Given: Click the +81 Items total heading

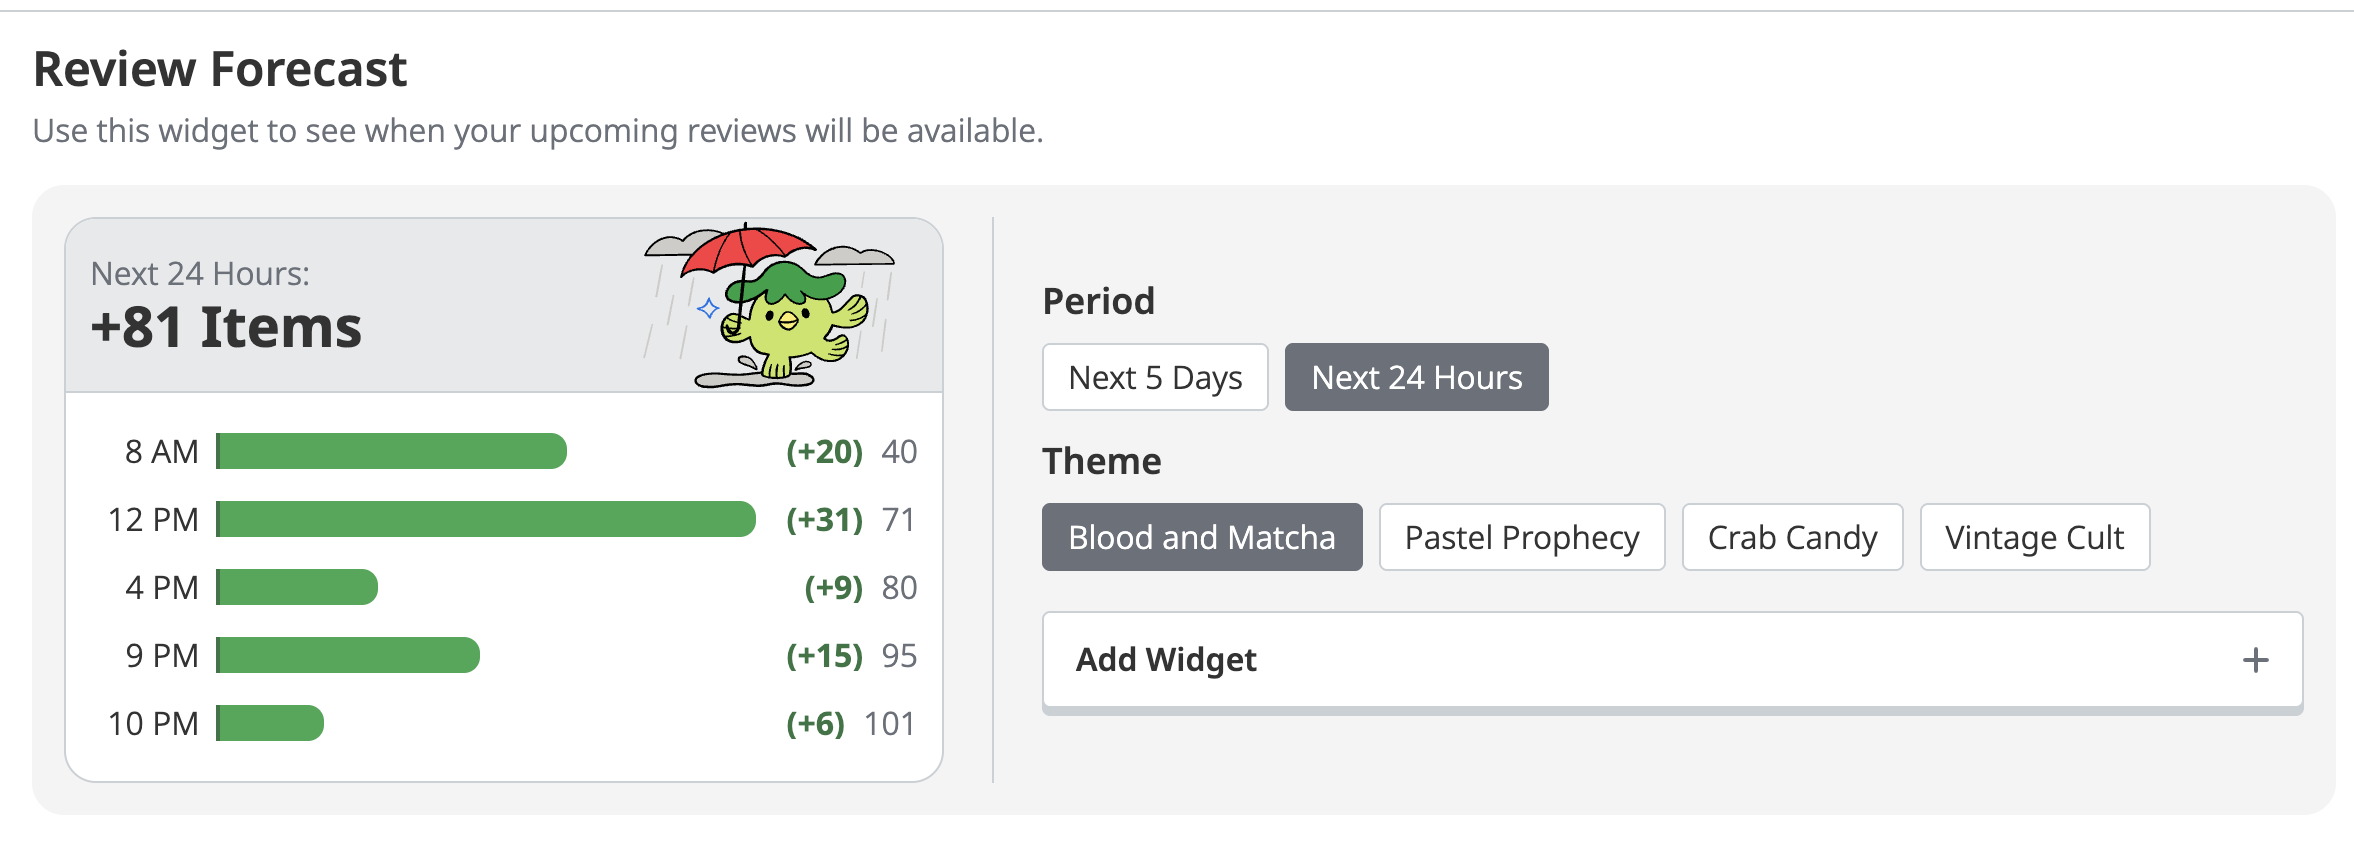Looking at the screenshot, I should click(x=226, y=327).
